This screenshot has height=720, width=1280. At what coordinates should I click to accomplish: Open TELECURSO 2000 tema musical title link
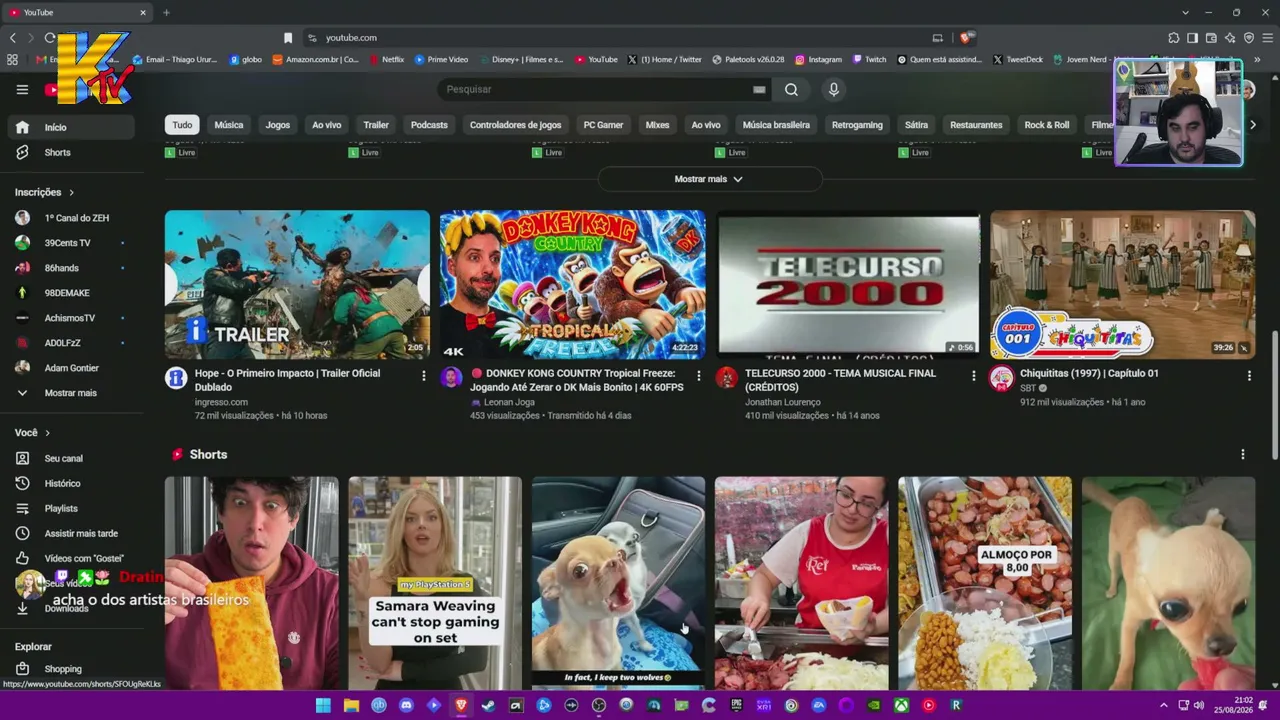tap(840, 380)
